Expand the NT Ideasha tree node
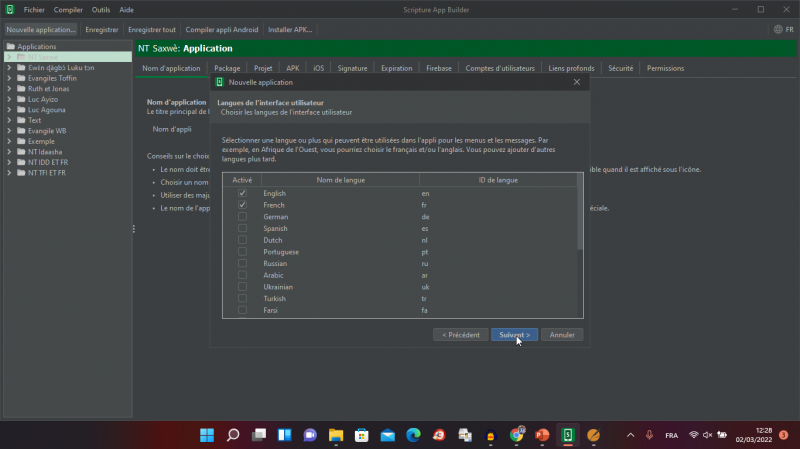 click(x=9, y=152)
